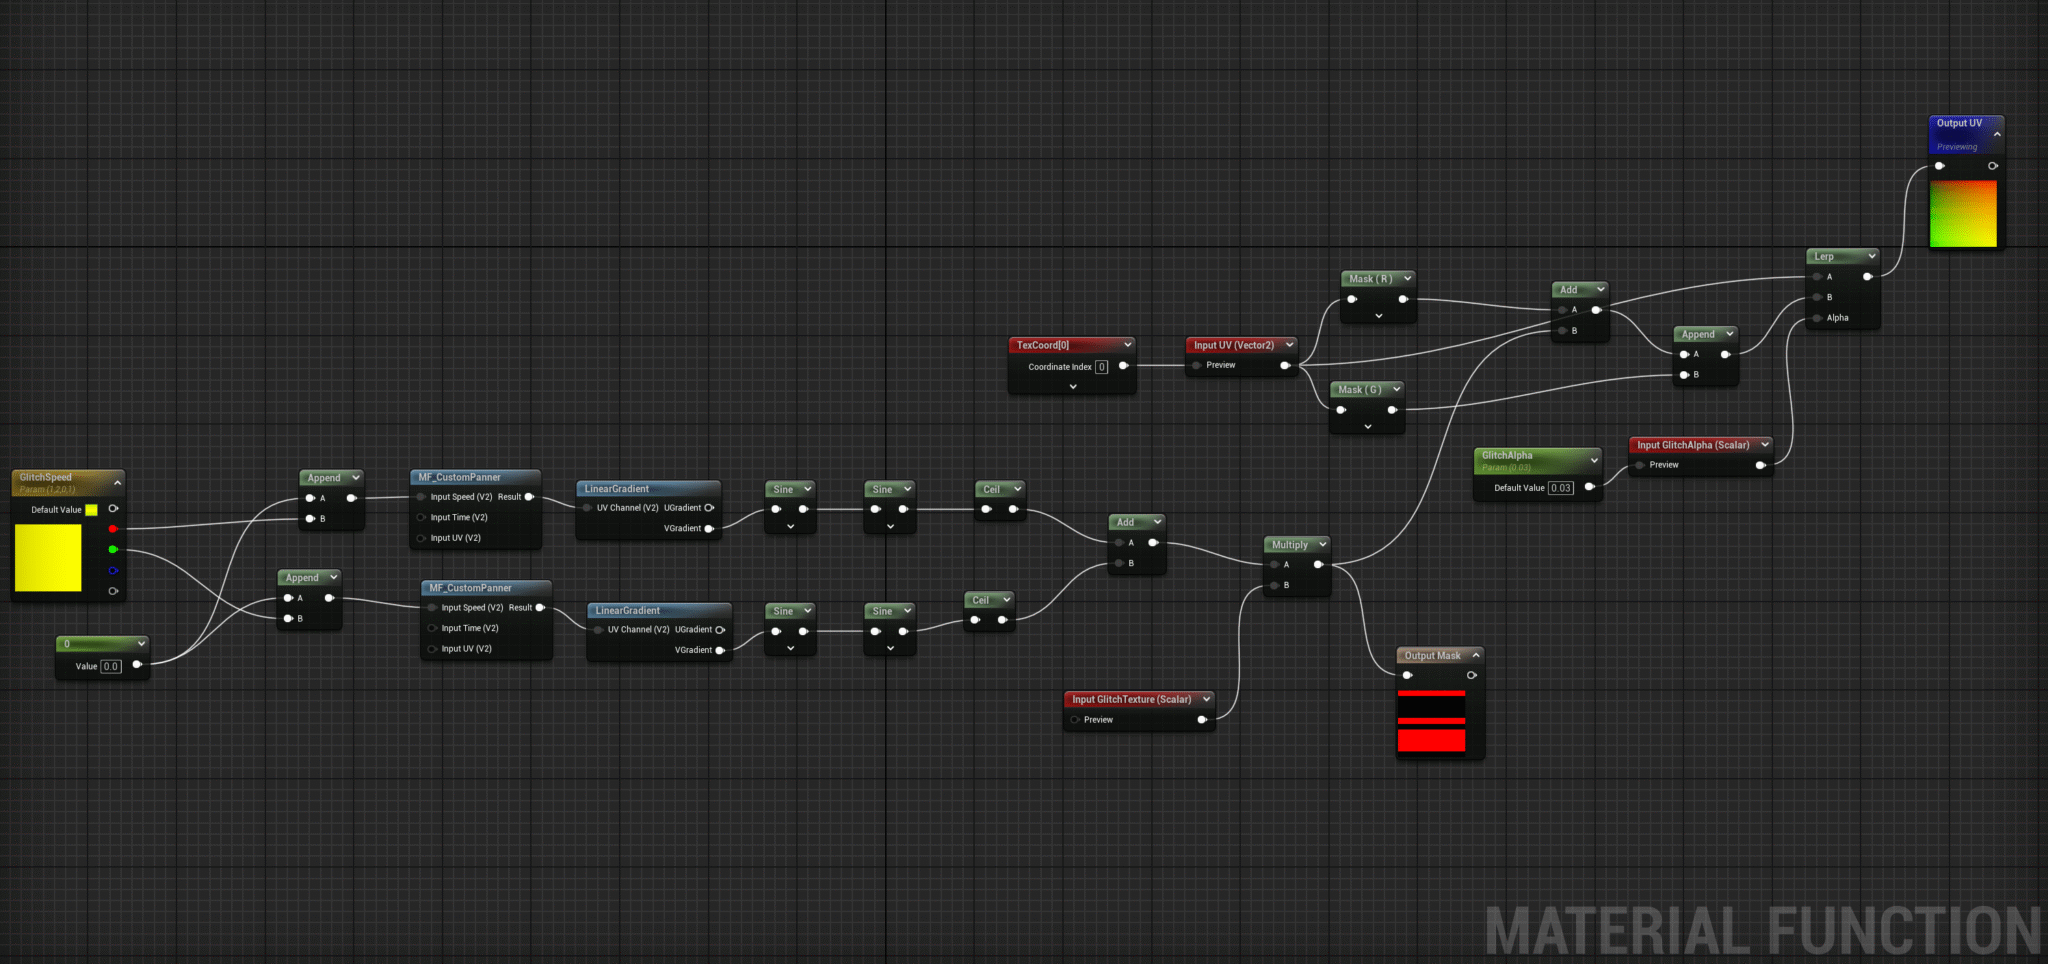This screenshot has width=2048, height=964.
Task: Click the Mask (G) node input pin
Action: click(x=1341, y=410)
